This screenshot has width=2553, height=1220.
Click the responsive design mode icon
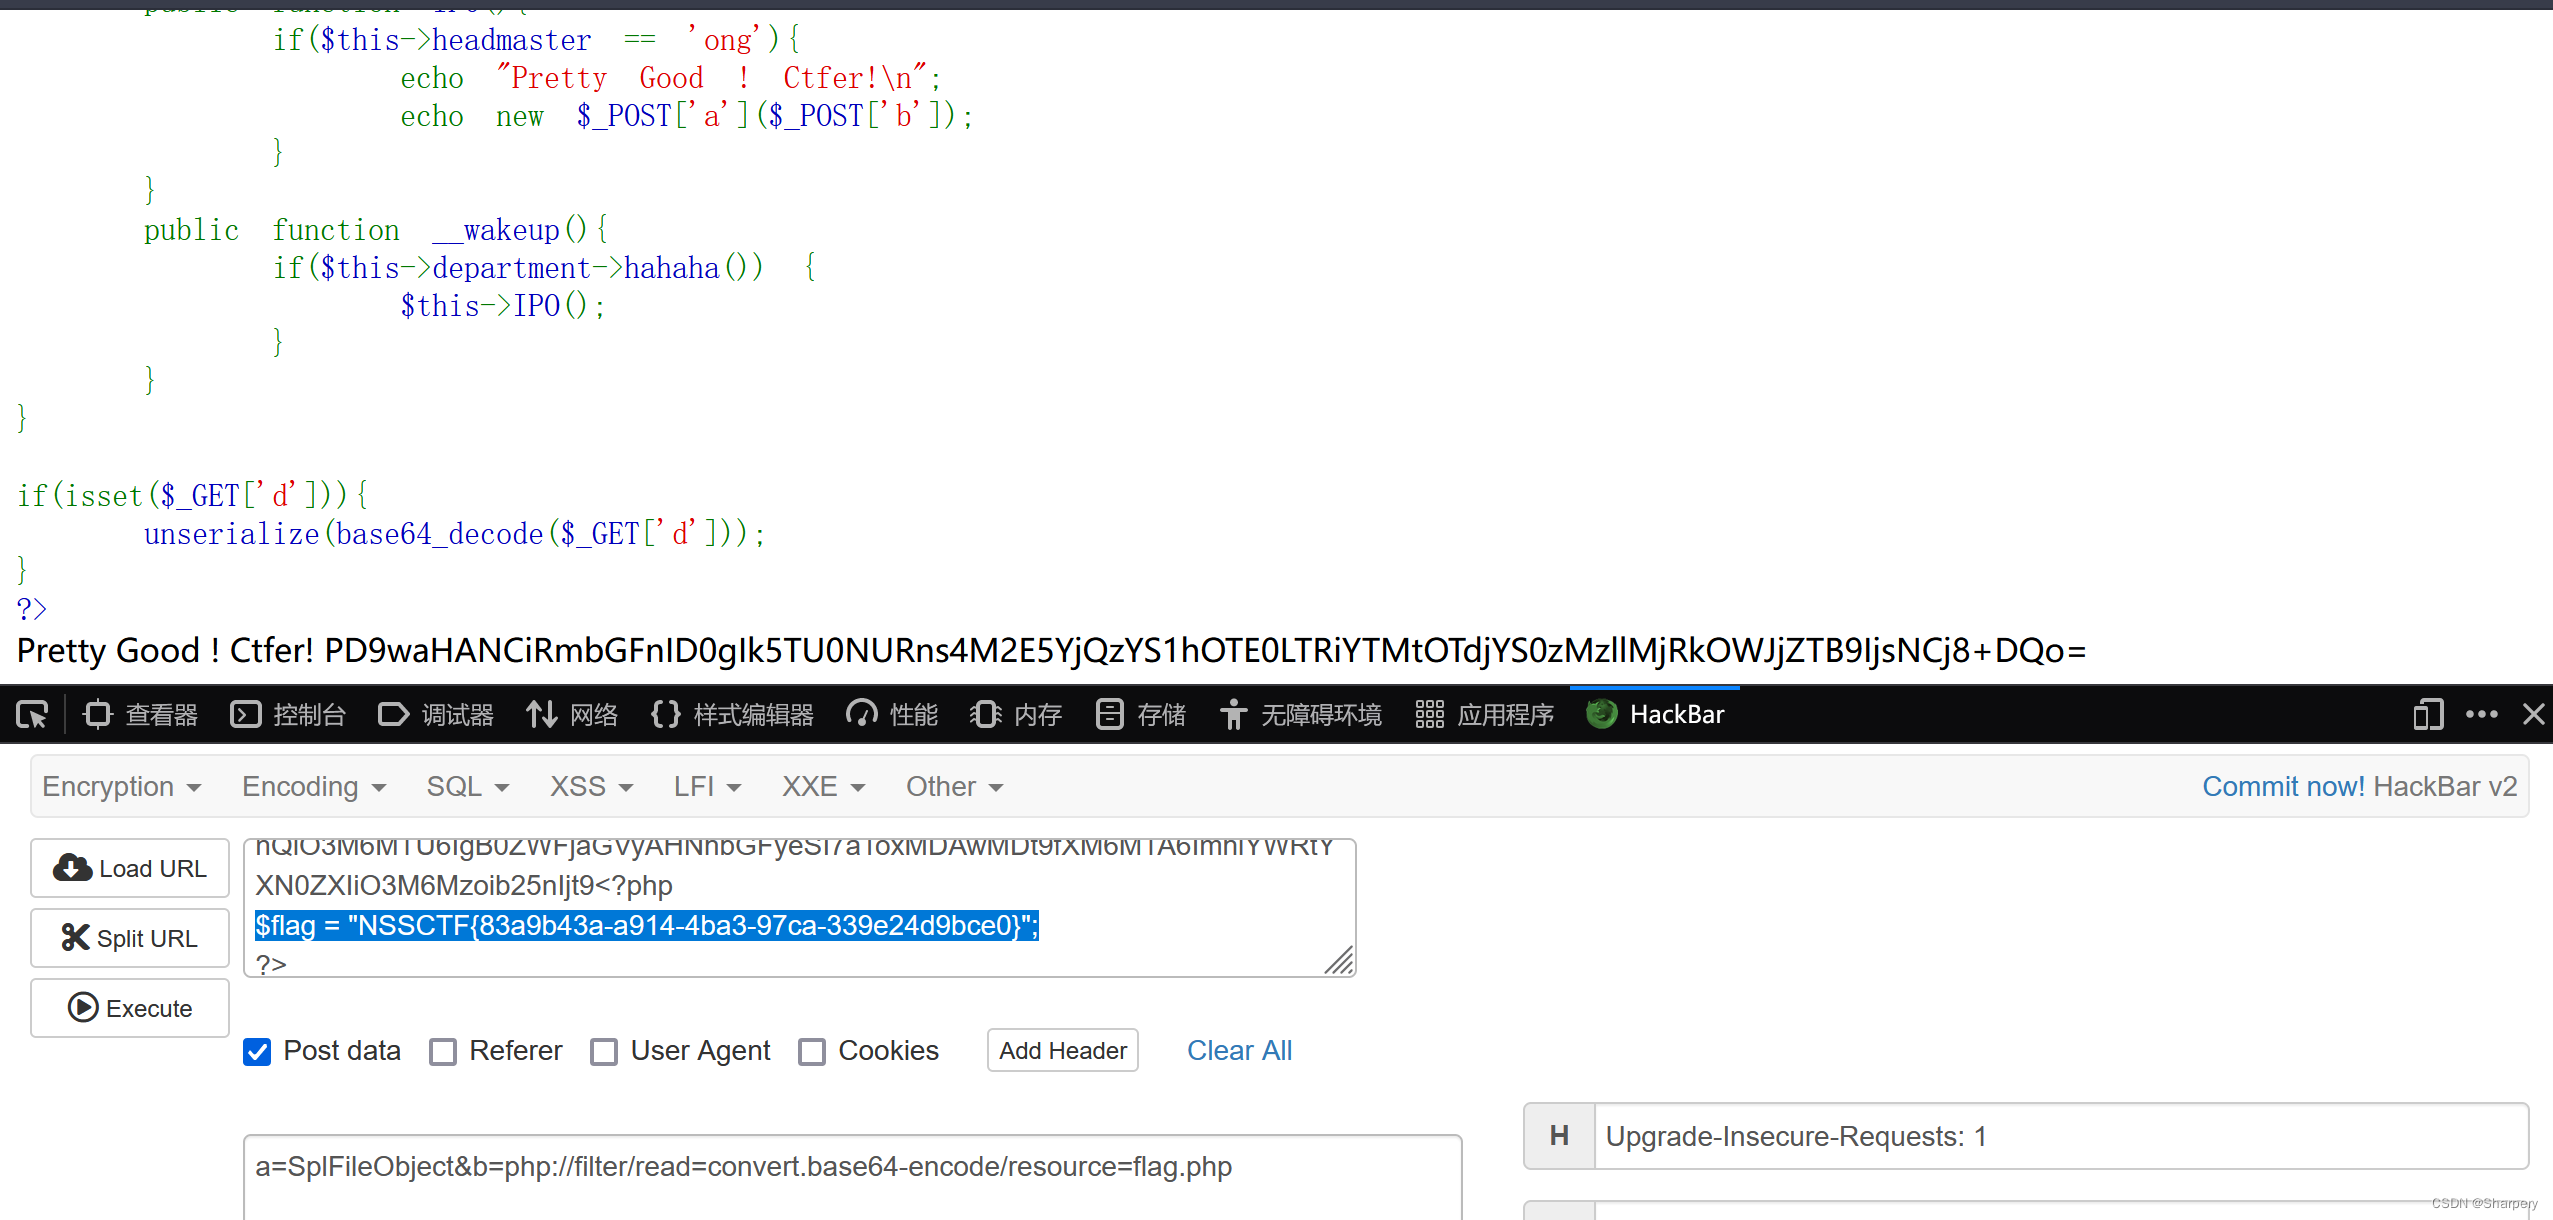pos(2427,714)
